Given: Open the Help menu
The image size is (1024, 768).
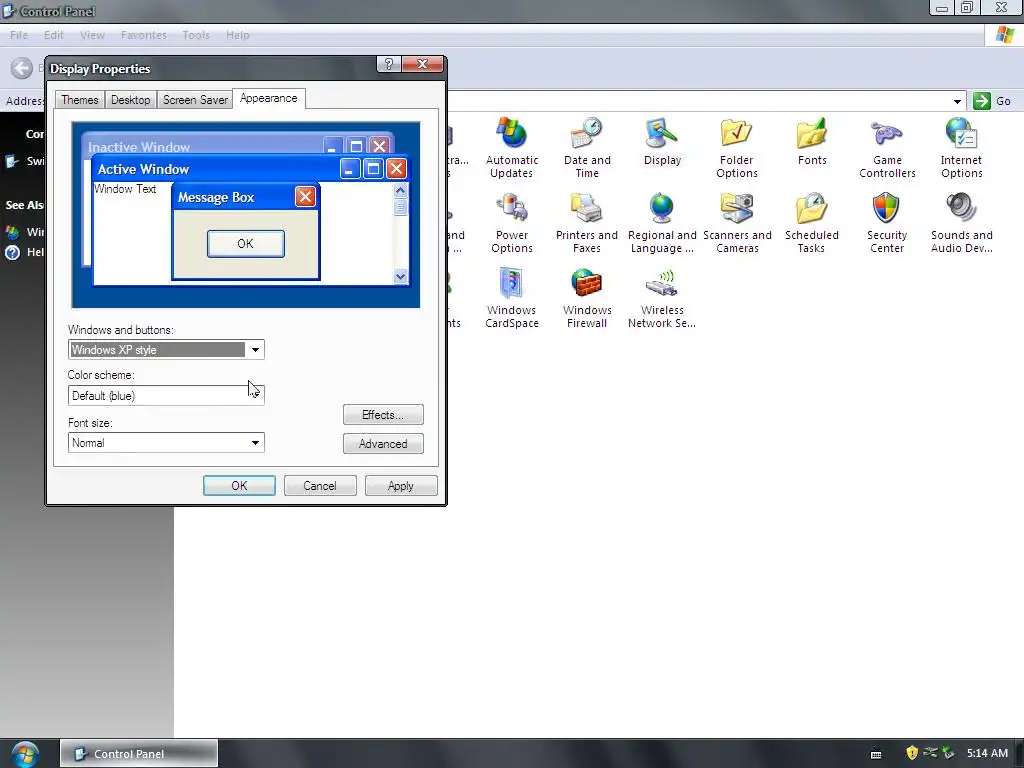Looking at the screenshot, I should (x=238, y=35).
